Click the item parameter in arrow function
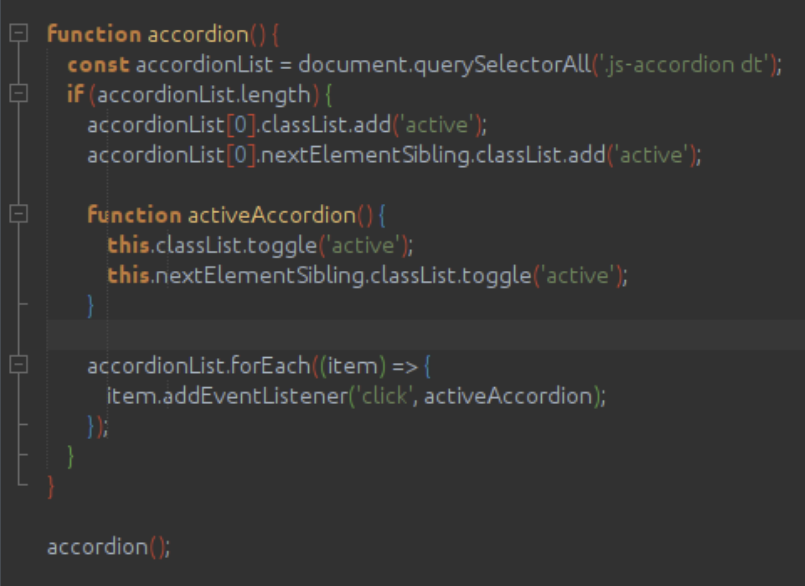 [350, 366]
